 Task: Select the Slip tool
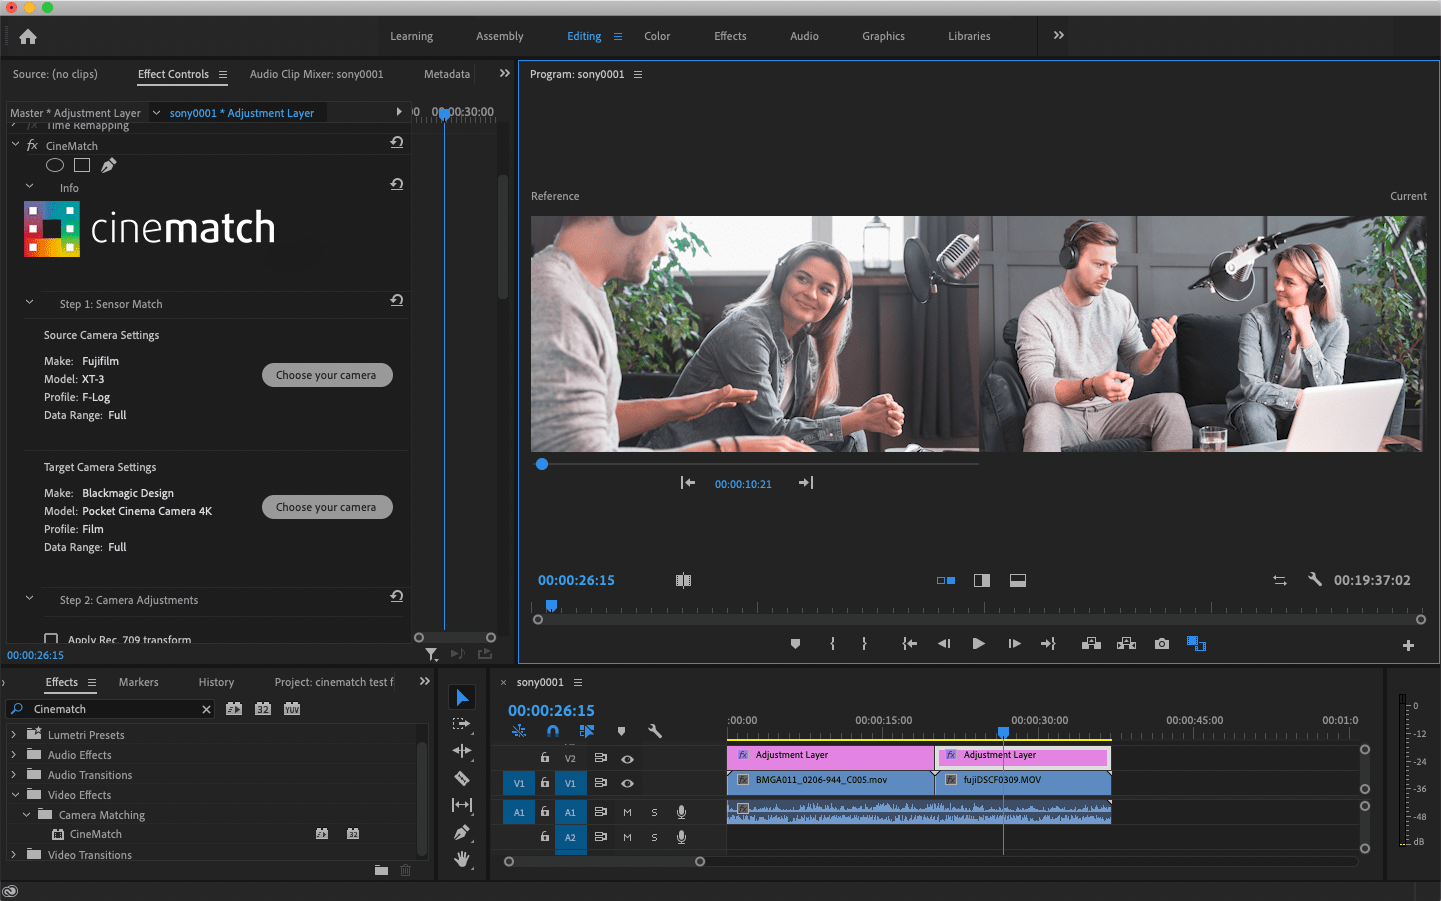point(462,805)
